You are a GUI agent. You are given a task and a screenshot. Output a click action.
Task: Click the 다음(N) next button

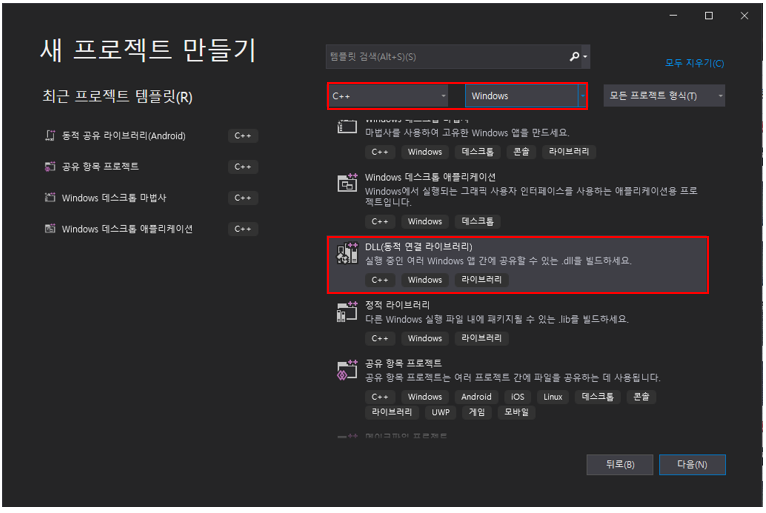pos(692,464)
